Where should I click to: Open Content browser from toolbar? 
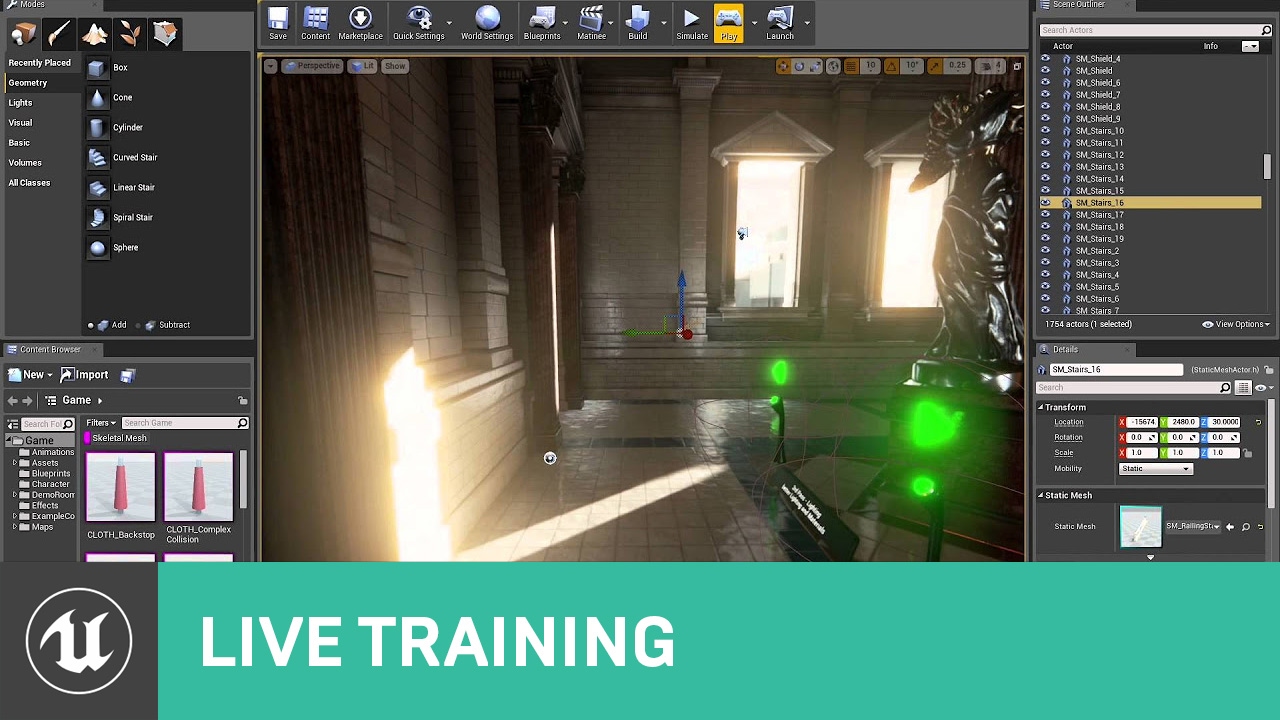pyautogui.click(x=315, y=24)
